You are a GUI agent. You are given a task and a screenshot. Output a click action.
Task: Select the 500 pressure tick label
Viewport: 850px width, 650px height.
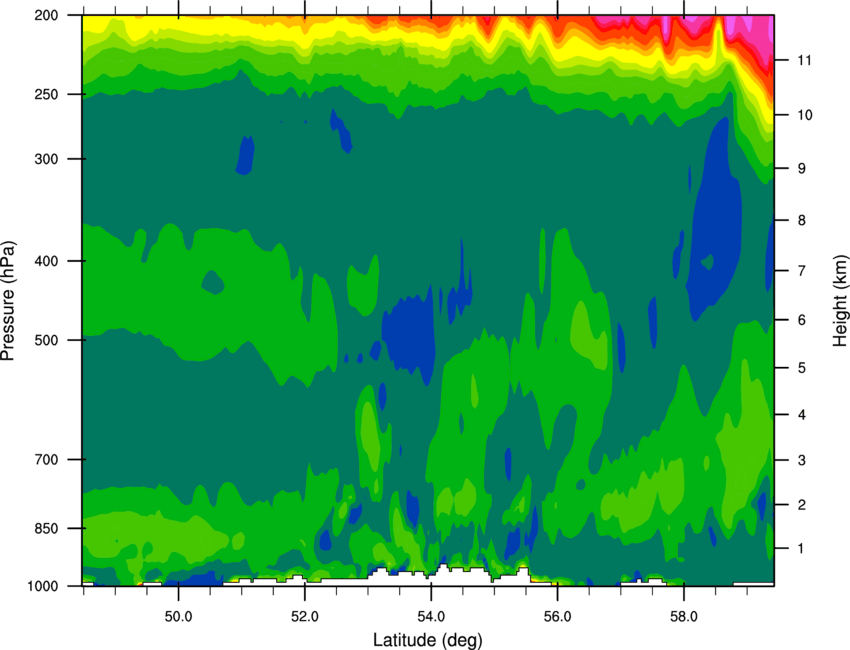[x=46, y=340]
